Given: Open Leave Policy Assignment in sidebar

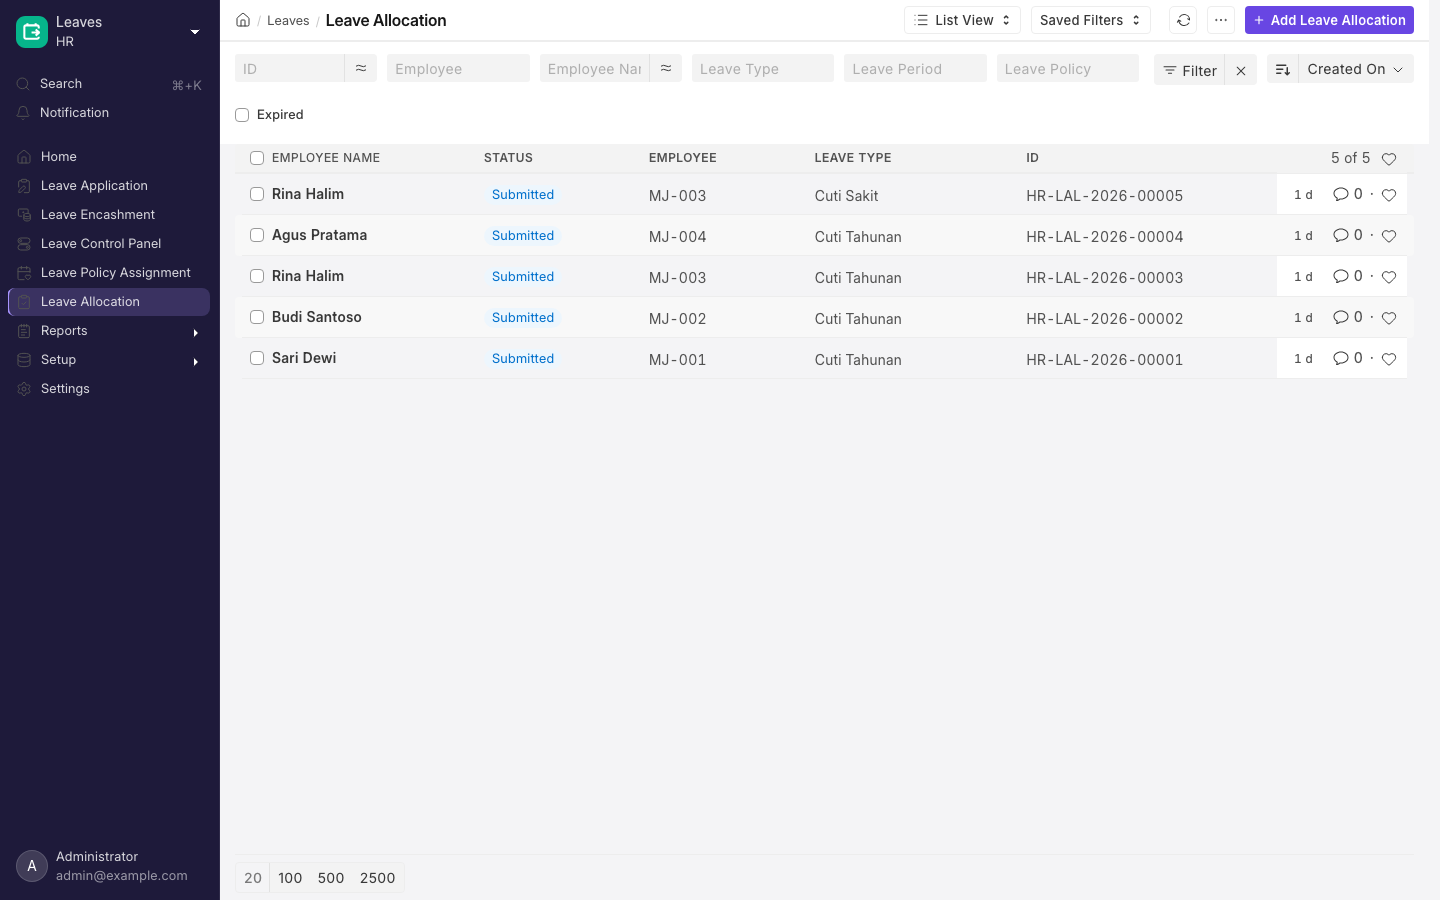Looking at the screenshot, I should click(x=108, y=273).
